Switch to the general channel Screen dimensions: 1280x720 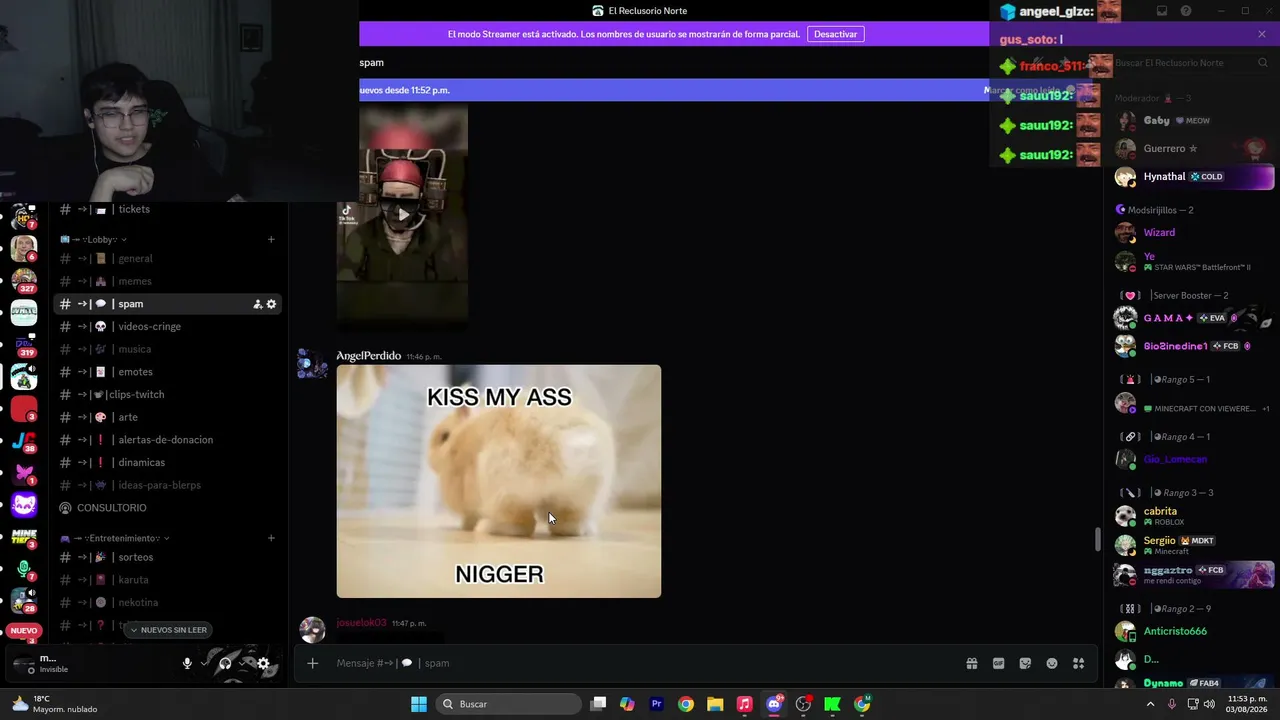(167, 258)
